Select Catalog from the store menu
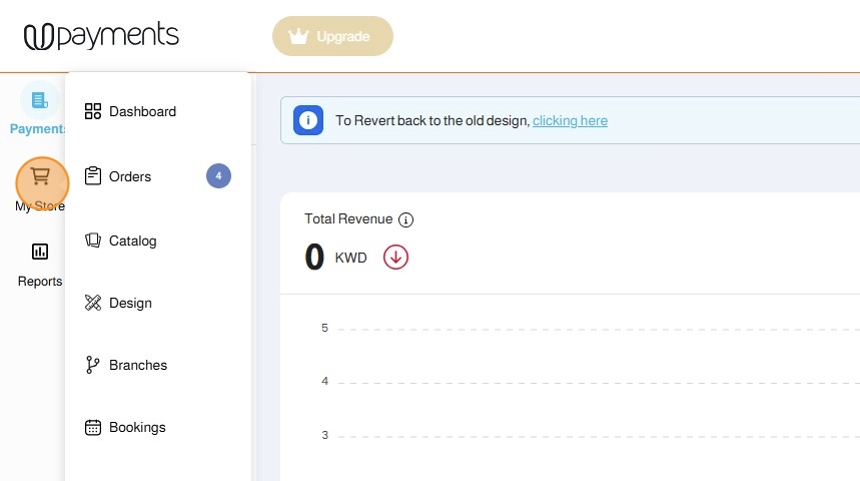Image resolution: width=860 pixels, height=481 pixels. [133, 241]
